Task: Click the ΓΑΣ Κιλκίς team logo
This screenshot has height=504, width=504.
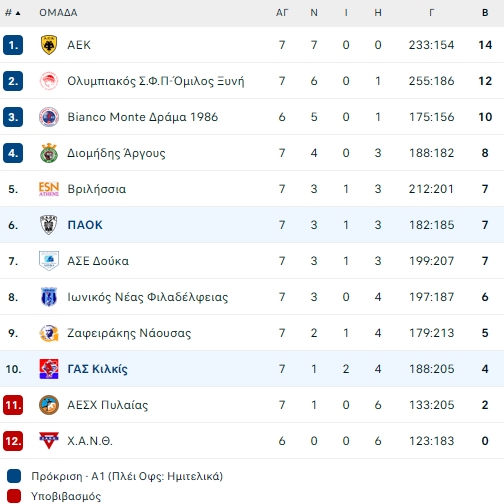Action: [x=49, y=369]
